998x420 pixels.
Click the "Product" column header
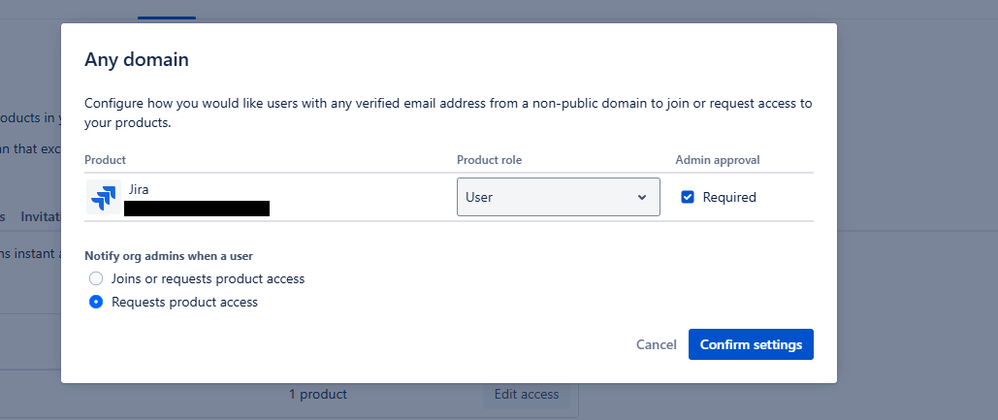point(105,160)
